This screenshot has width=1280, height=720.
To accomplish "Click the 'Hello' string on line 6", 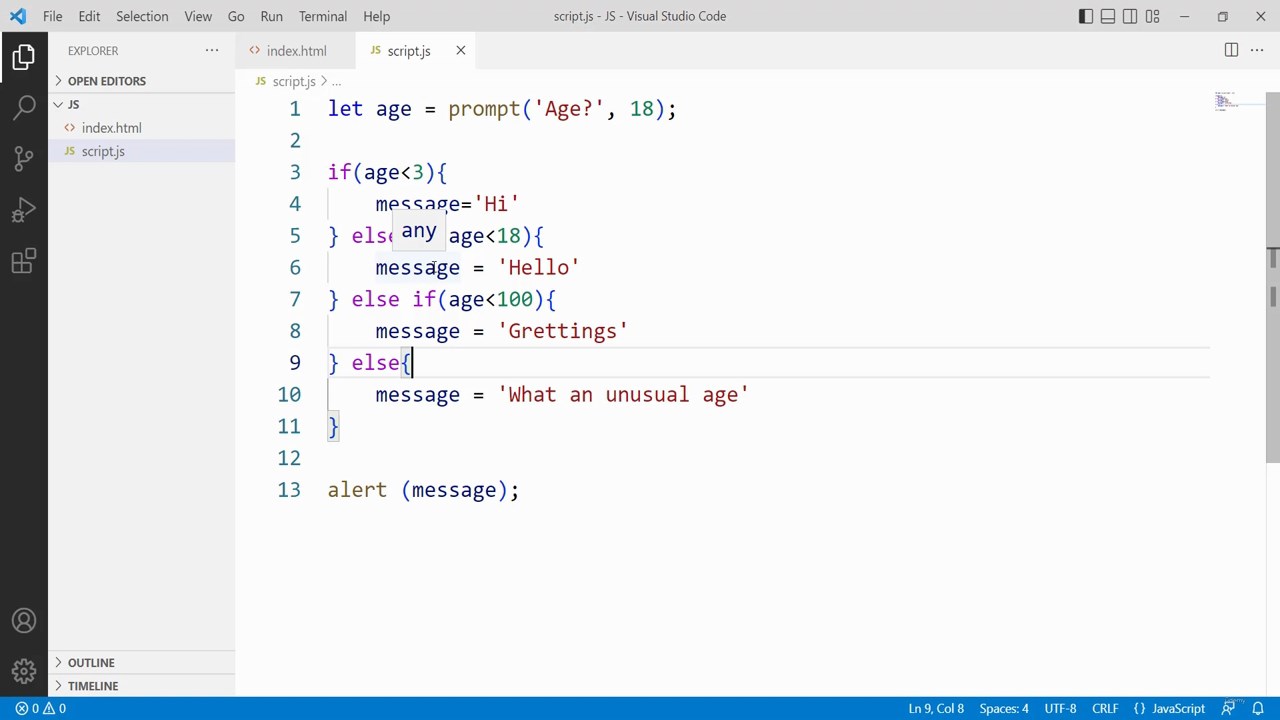I will click(x=538, y=268).
